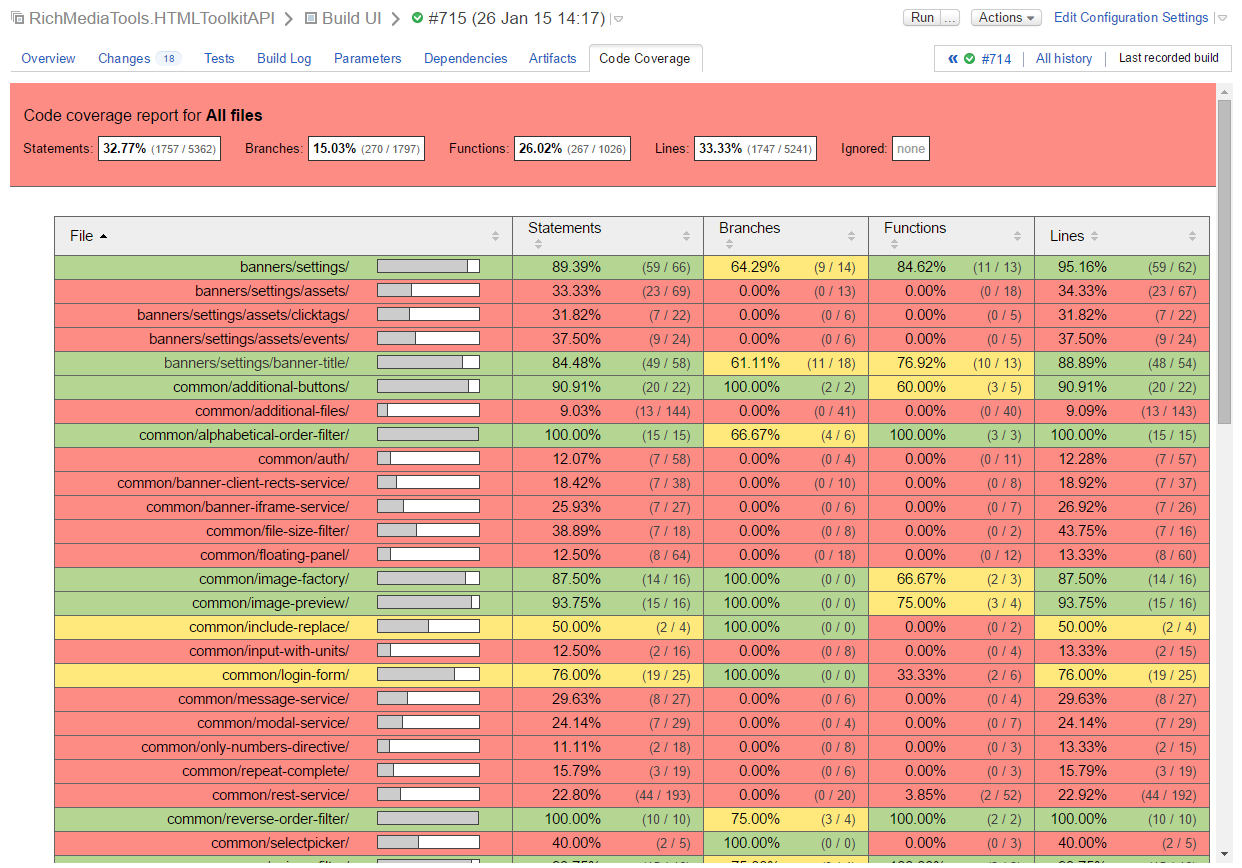Open the Actions dropdown
Viewport: 1242px width, 868px height.
pos(1006,18)
